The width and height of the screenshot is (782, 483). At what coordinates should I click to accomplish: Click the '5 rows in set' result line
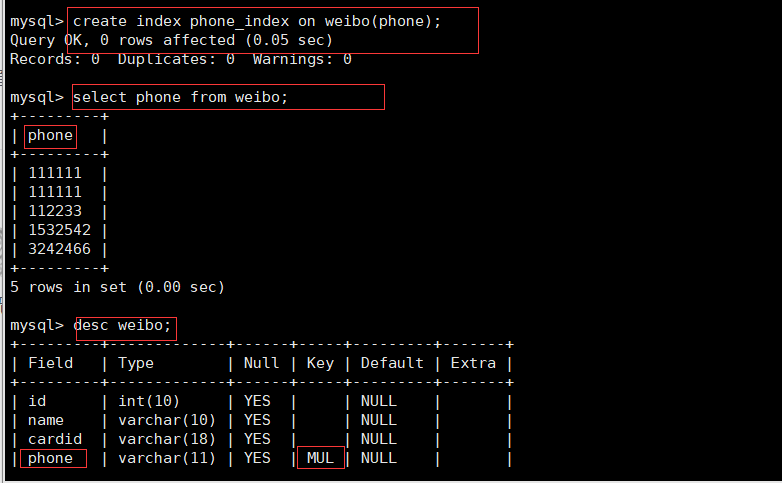click(x=117, y=287)
